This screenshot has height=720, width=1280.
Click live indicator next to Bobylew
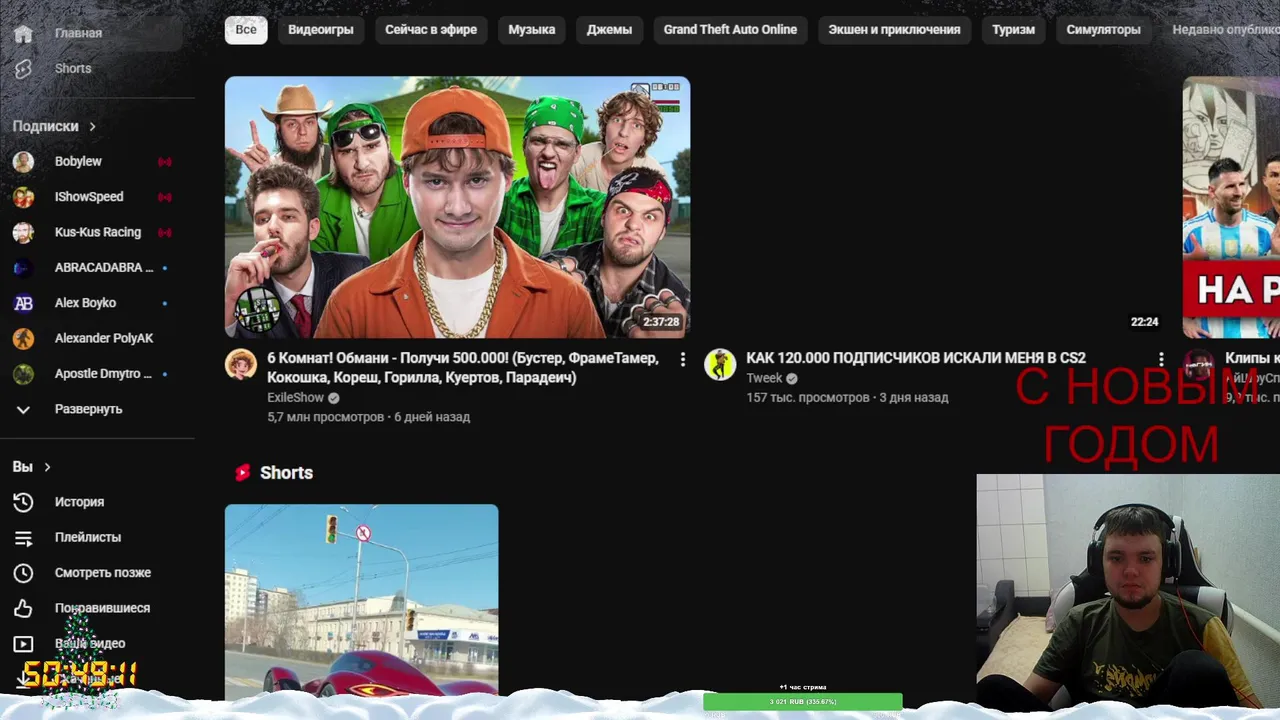click(x=165, y=162)
